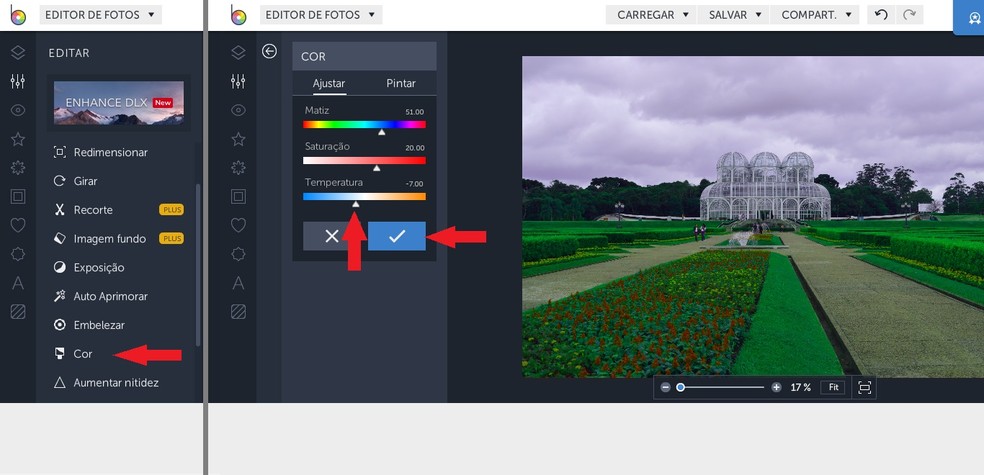
Task: Select Edit sliders icon in right editor sidebar
Action: pyautogui.click(x=238, y=81)
